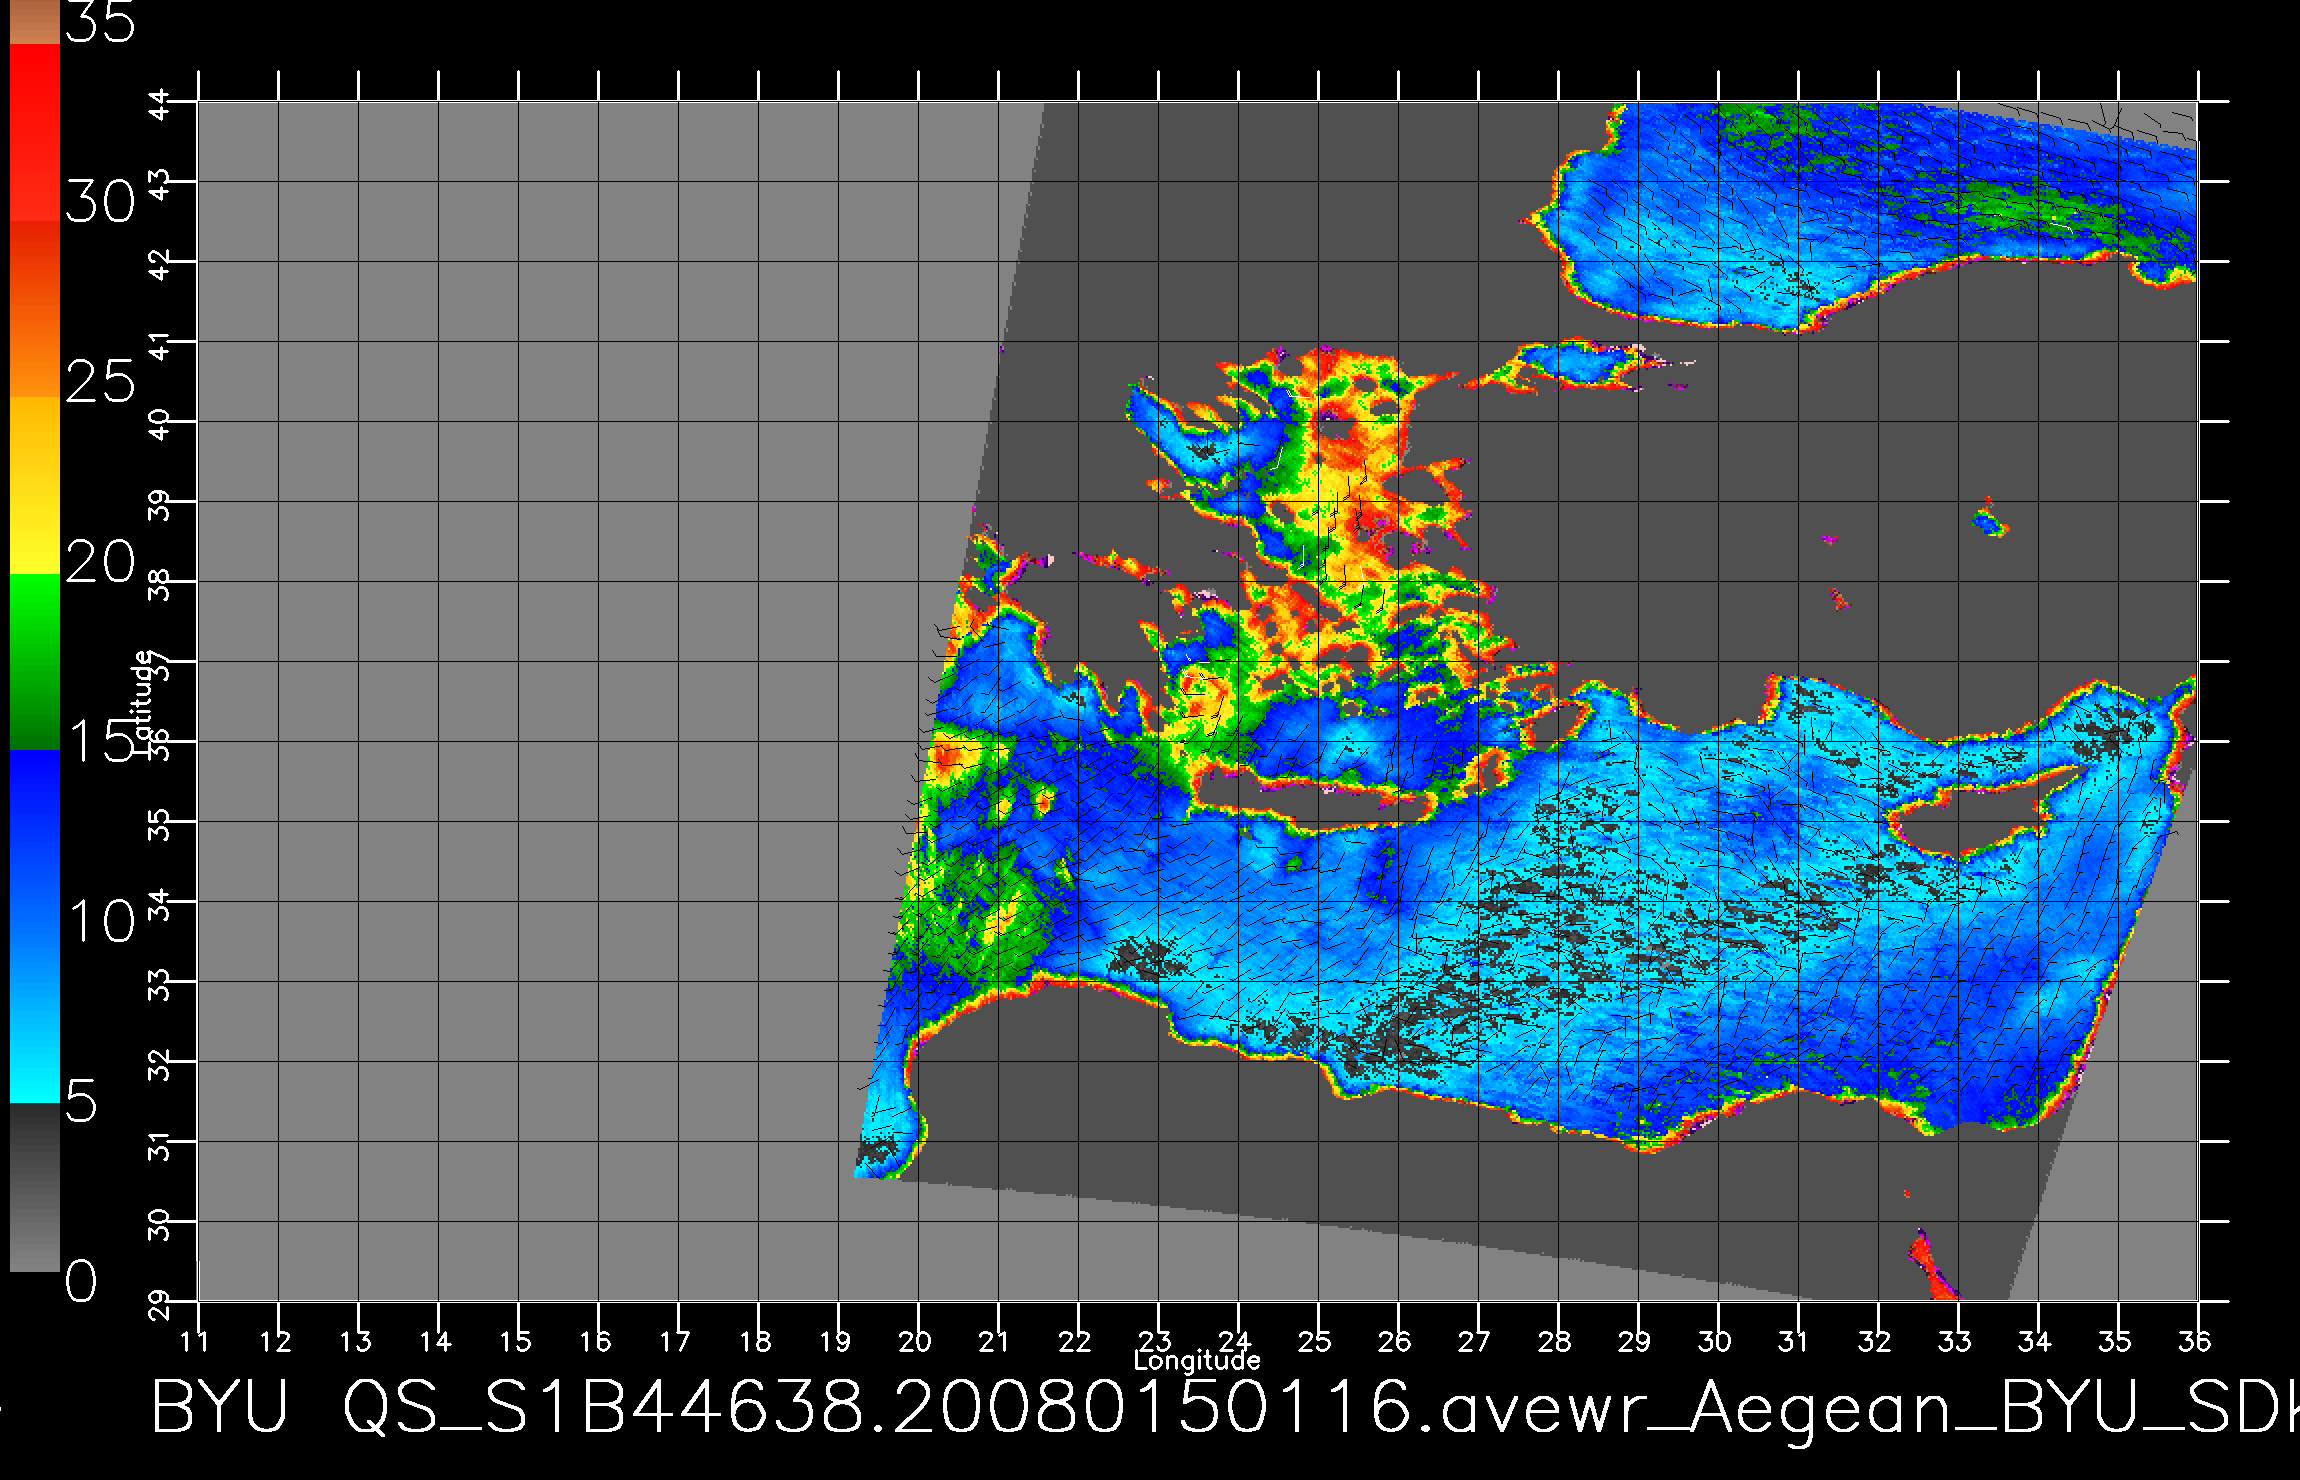The height and width of the screenshot is (1480, 2300).
Task: Click longitude tick label 28
Action: click(1554, 1342)
